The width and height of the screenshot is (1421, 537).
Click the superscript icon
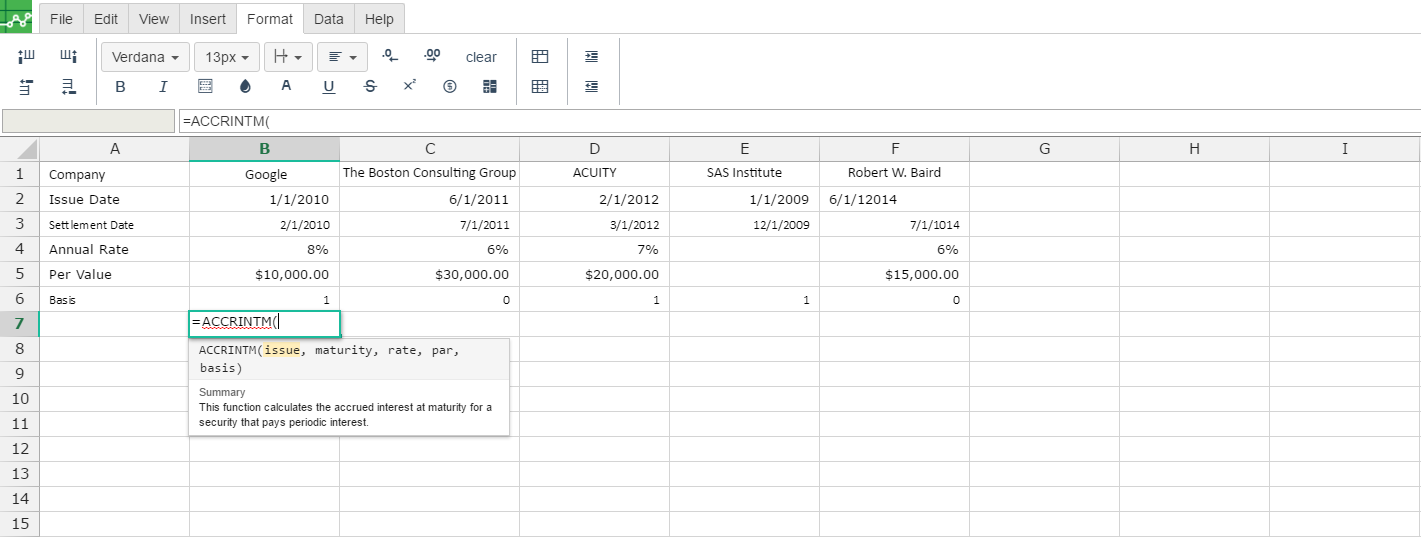[410, 86]
